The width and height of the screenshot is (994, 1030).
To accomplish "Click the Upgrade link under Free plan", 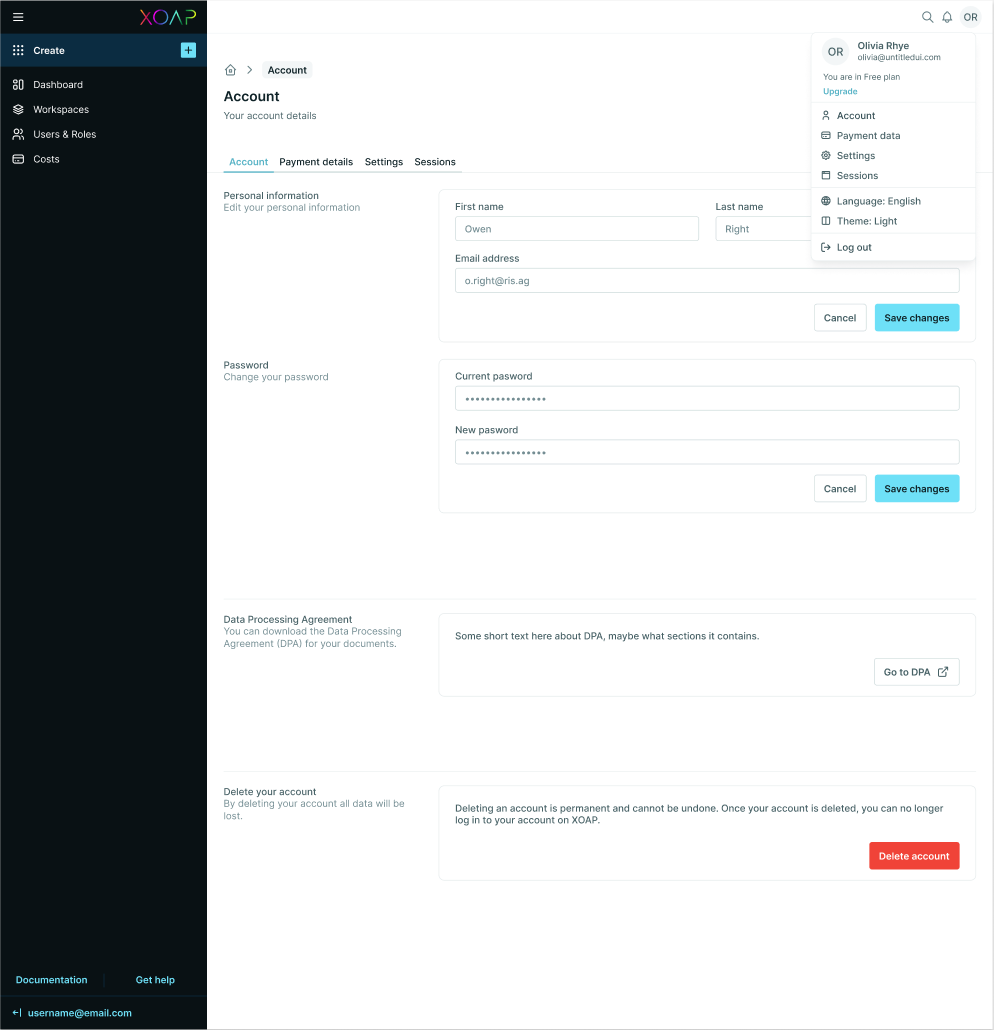I will [840, 91].
